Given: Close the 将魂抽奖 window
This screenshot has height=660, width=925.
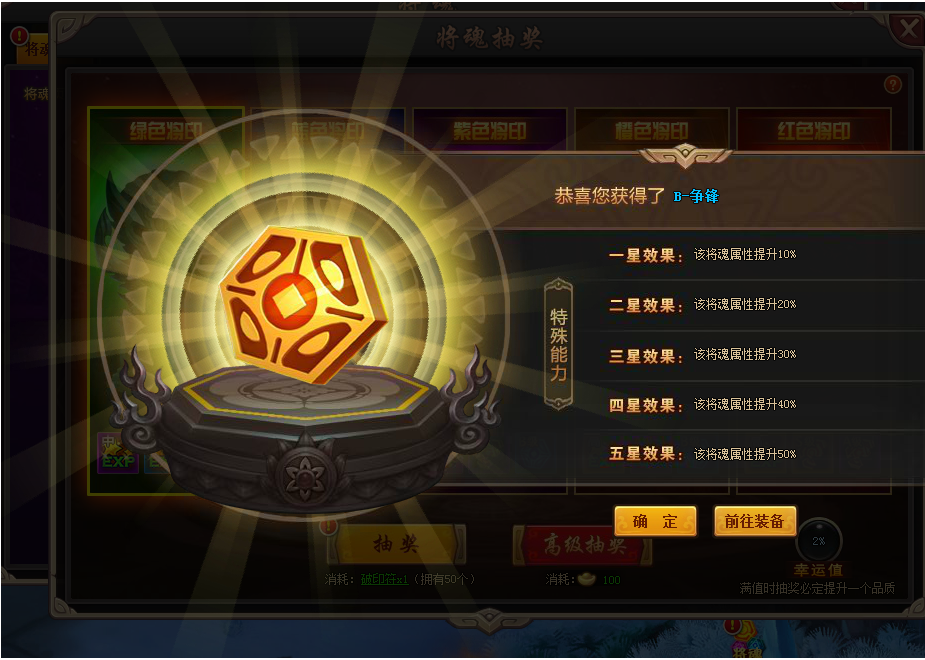Looking at the screenshot, I should (x=906, y=28).
